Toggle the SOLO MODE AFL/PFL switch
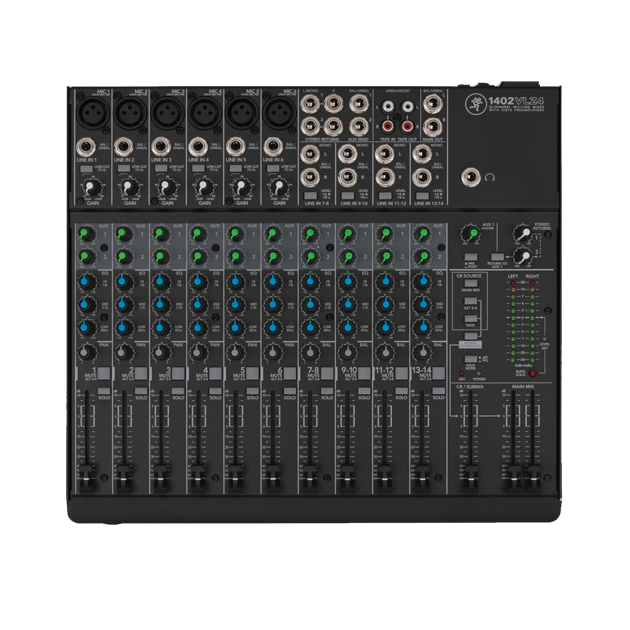This screenshot has width=630, height=630. (x=471, y=359)
